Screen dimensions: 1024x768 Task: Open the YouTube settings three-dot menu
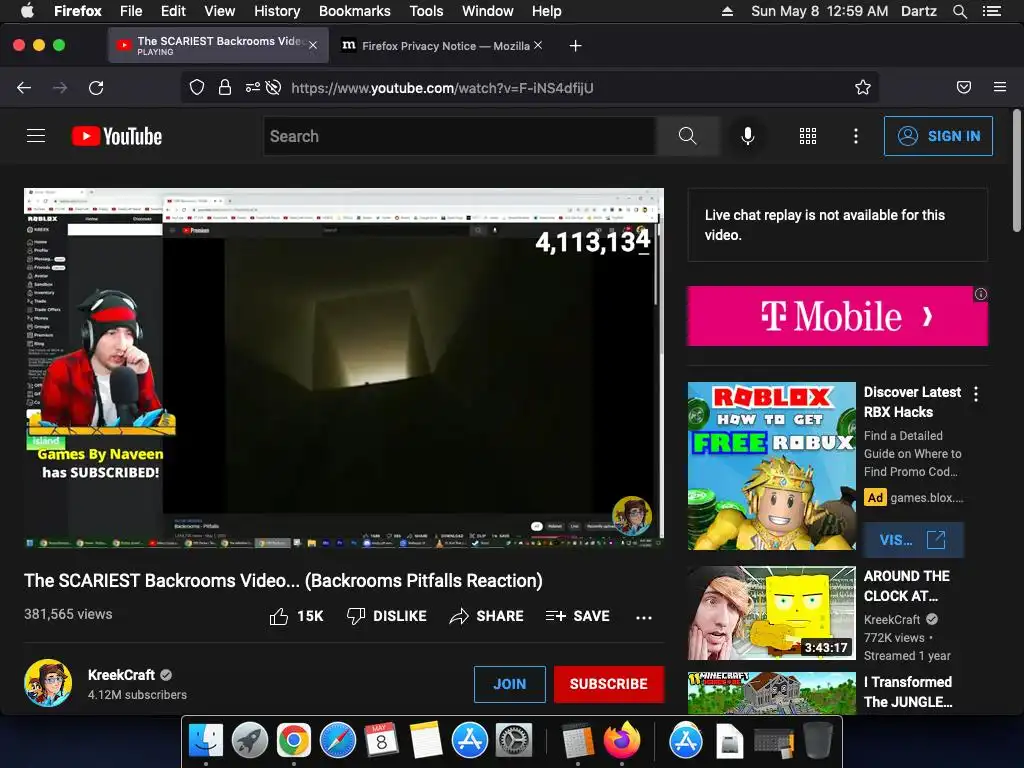856,136
